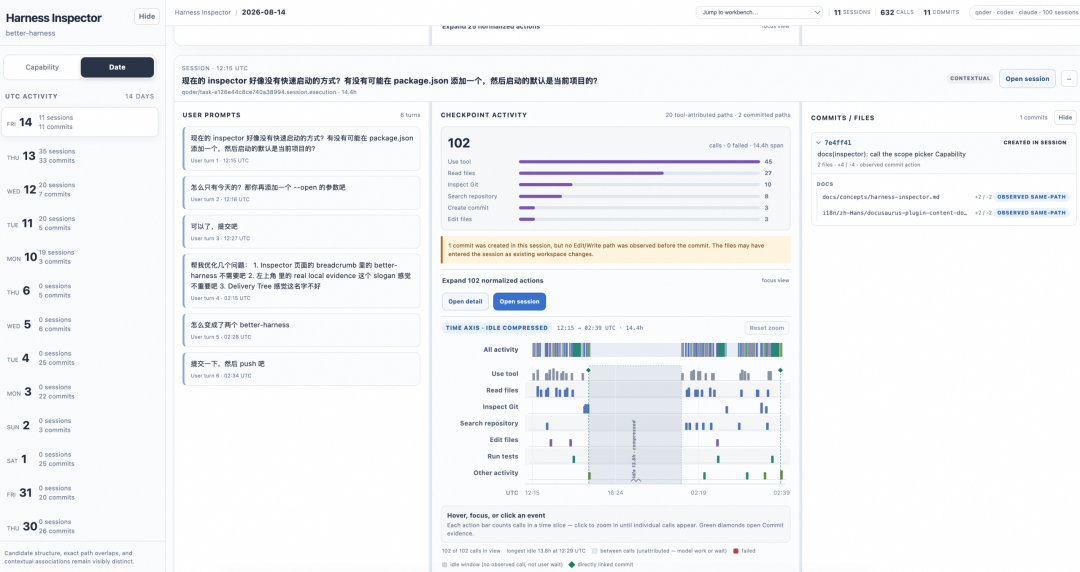Hide the Harness Inspector sidebar
This screenshot has width=1080, height=572.
147,17
